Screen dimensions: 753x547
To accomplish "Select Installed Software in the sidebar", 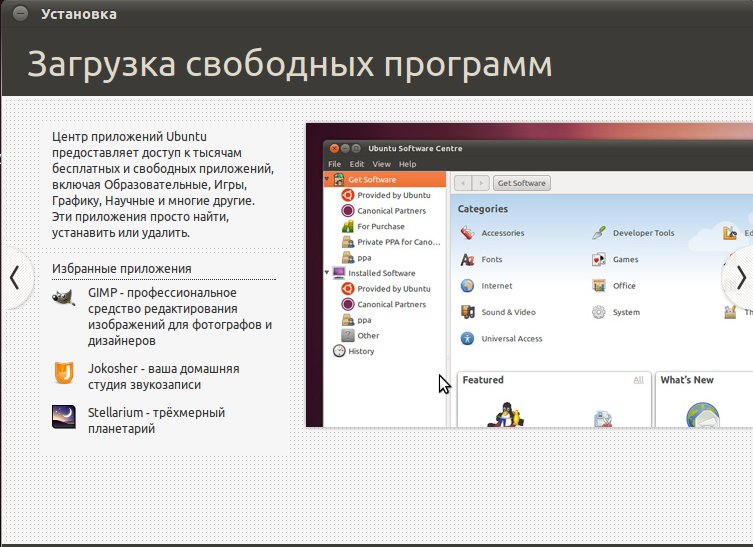I will tap(374, 273).
